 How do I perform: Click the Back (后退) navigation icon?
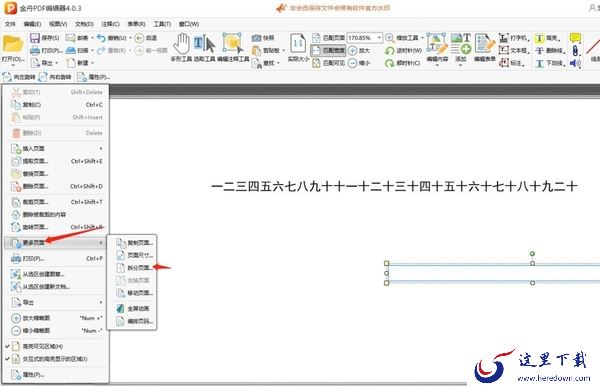(139, 38)
